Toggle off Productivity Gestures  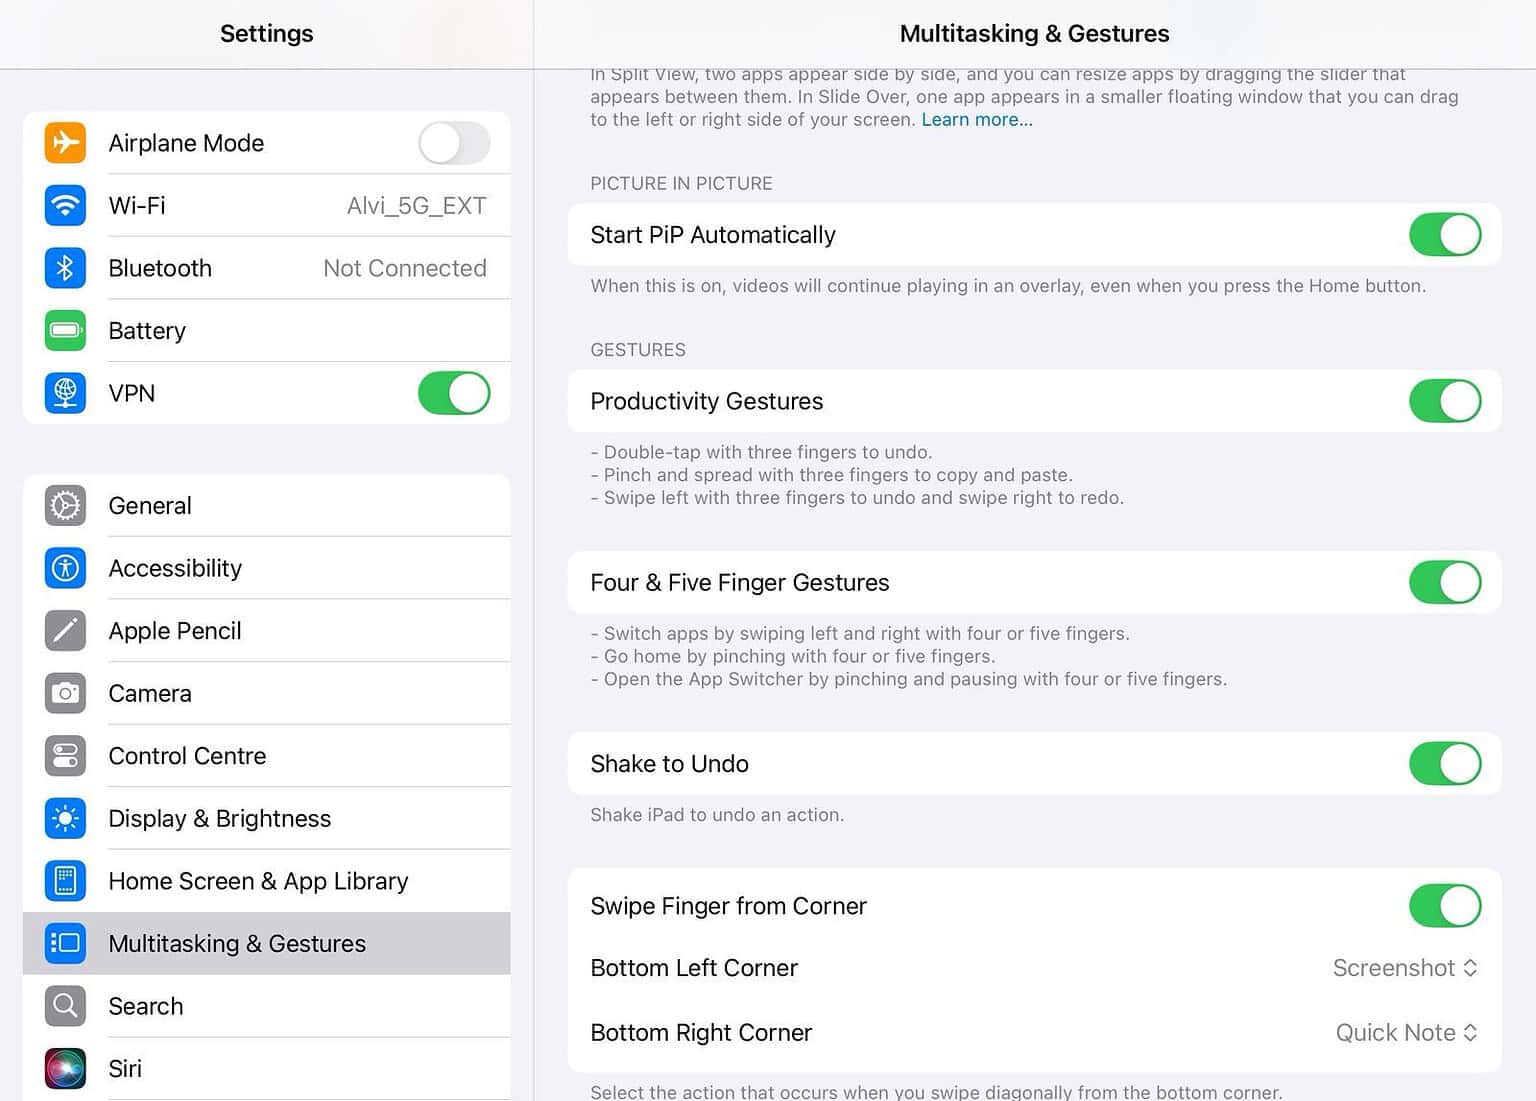click(x=1444, y=401)
